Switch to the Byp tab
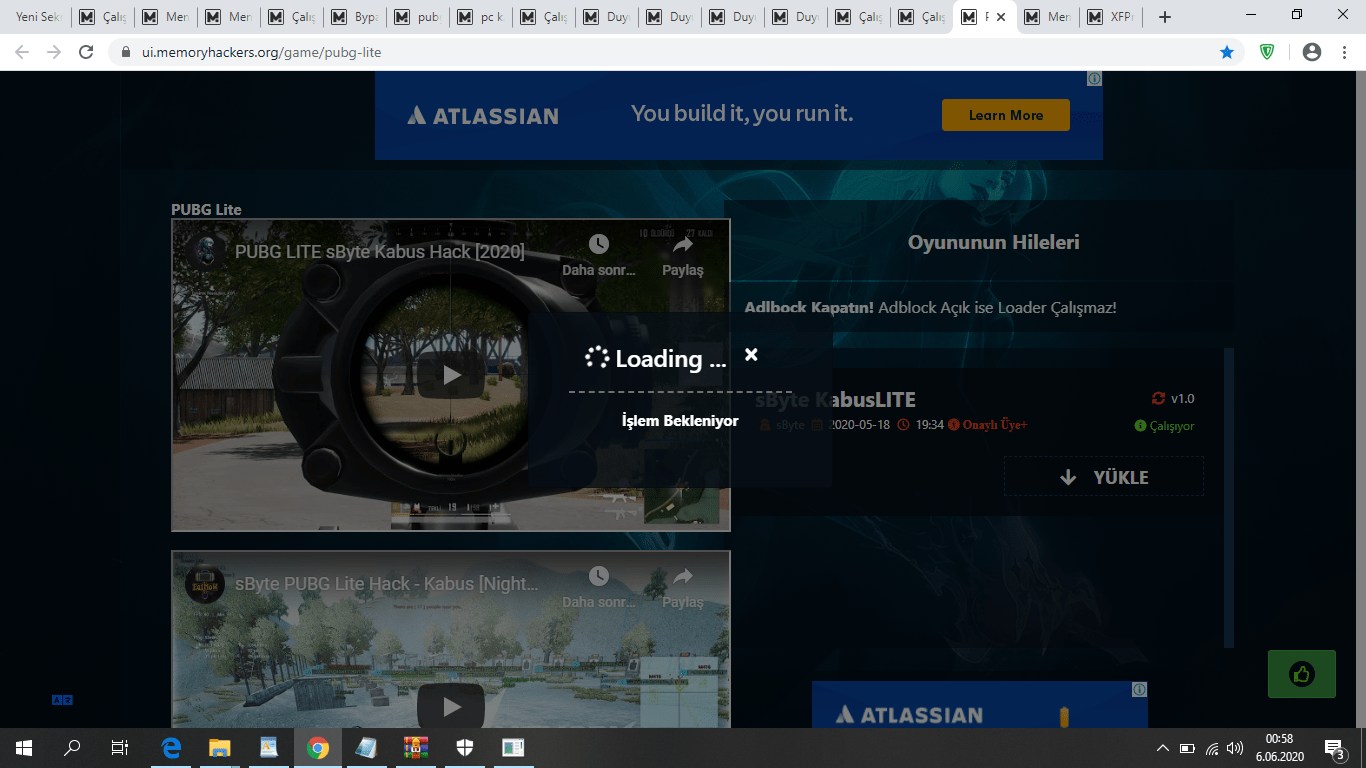Image resolution: width=1366 pixels, height=768 pixels. pyautogui.click(x=355, y=17)
